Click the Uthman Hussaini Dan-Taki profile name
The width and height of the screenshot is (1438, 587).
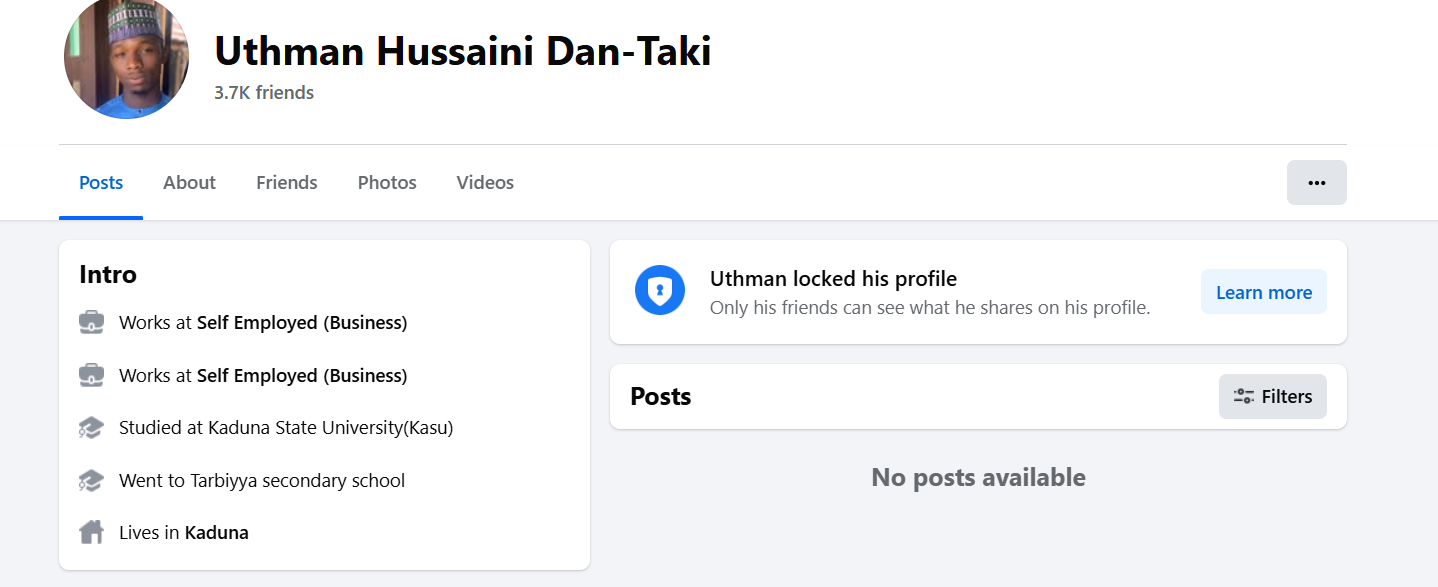coord(463,51)
